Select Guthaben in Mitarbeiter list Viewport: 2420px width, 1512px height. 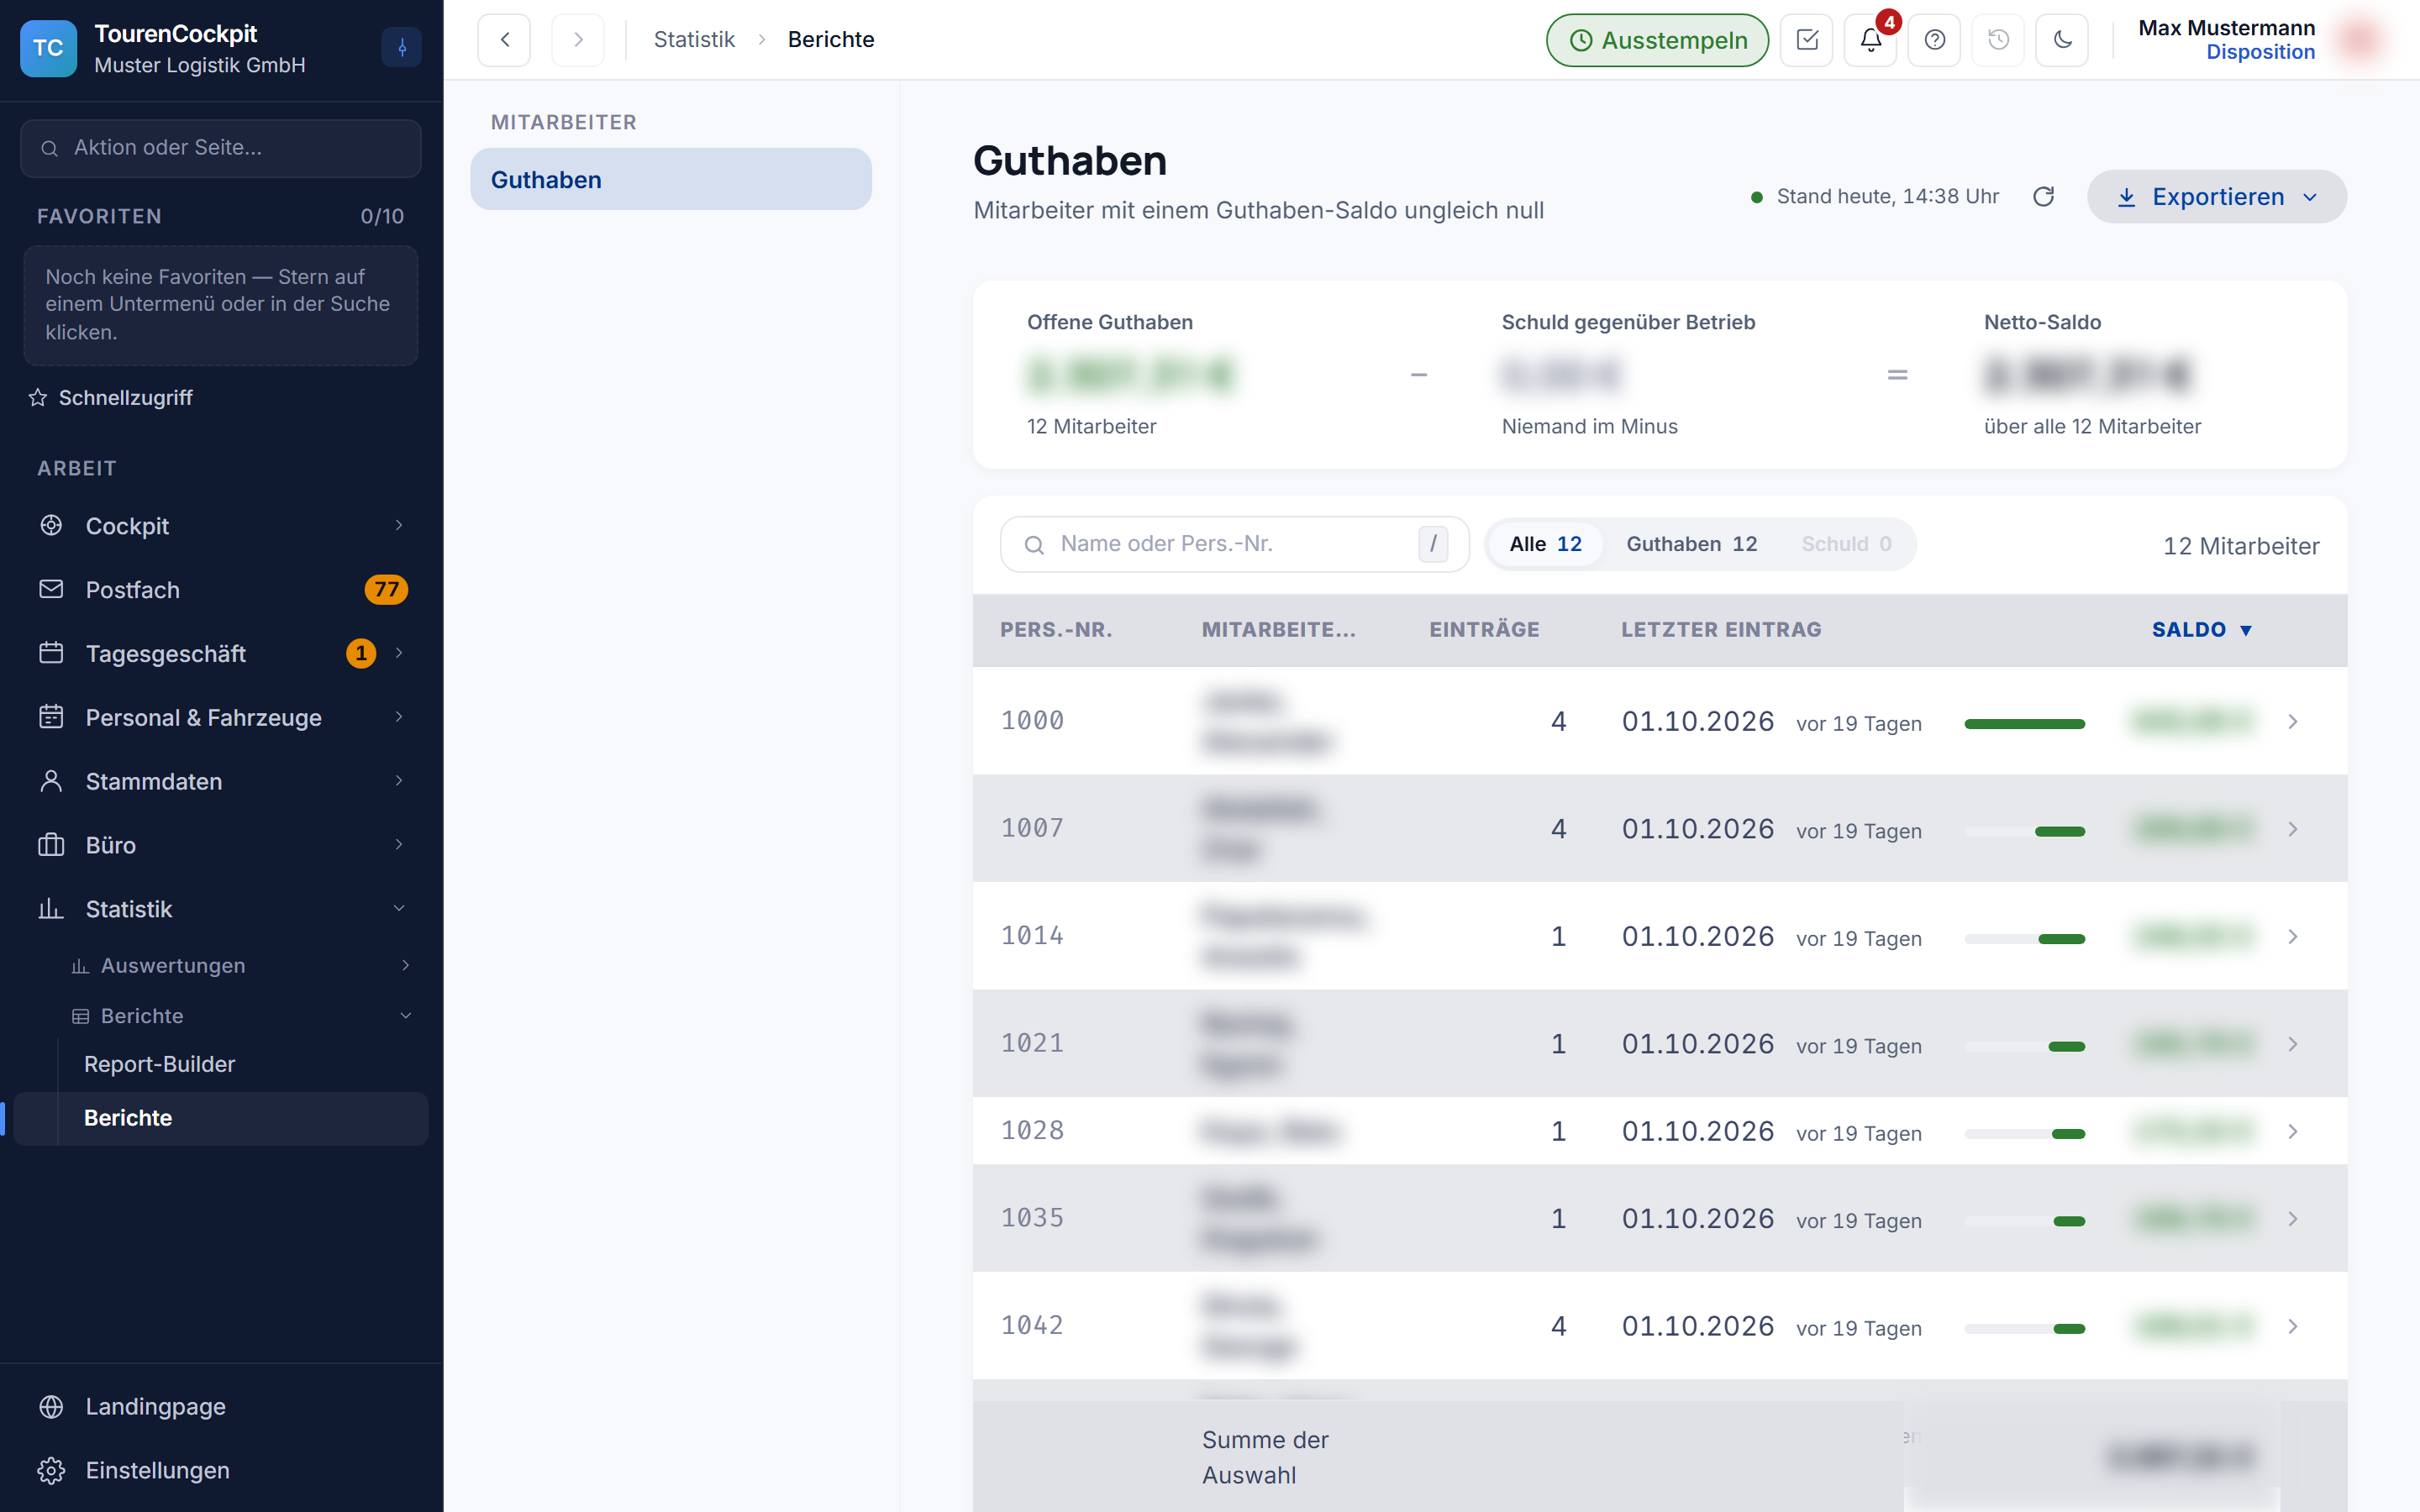point(671,180)
